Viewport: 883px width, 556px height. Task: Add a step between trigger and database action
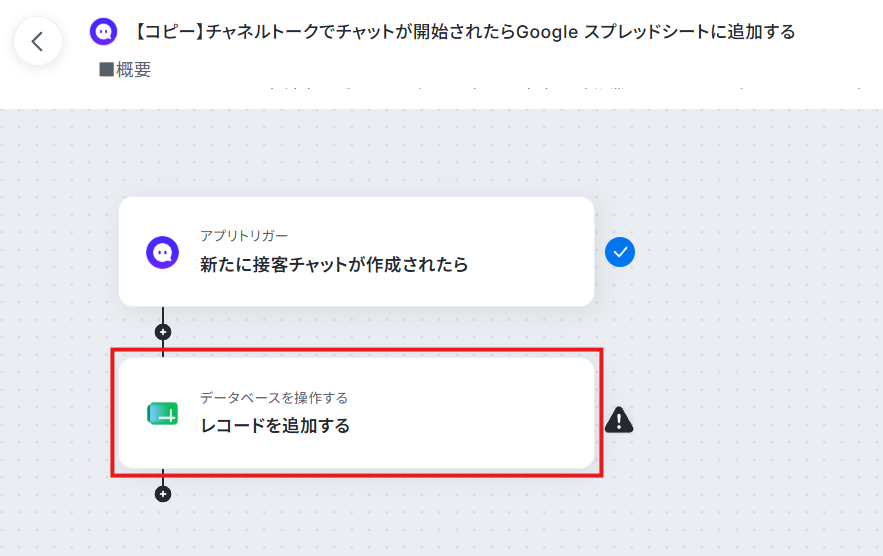point(163,332)
